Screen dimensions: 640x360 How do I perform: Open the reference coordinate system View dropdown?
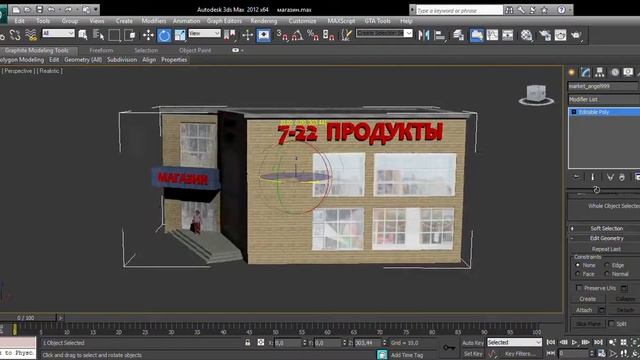[x=204, y=33]
